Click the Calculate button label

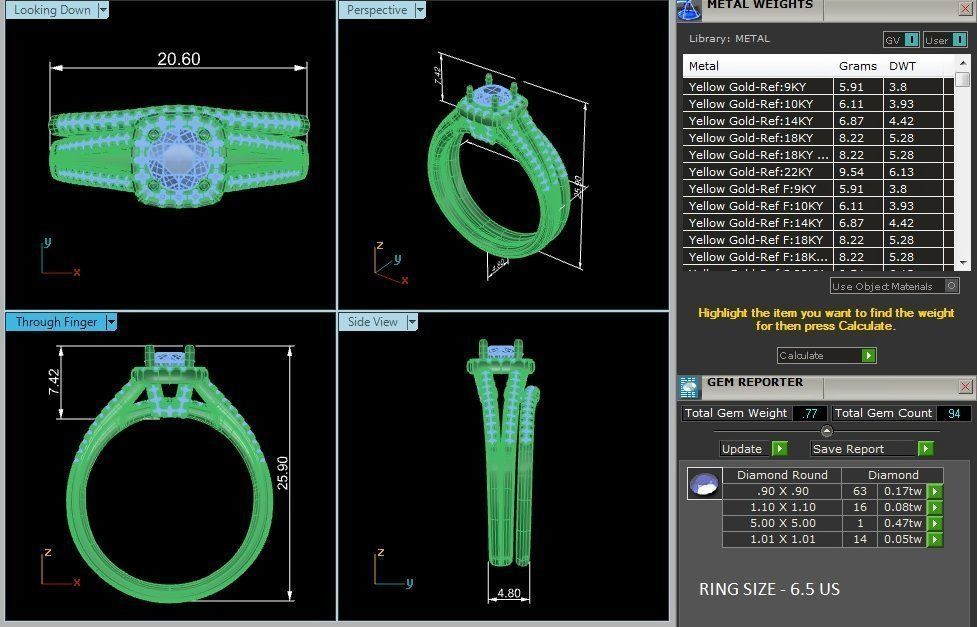coord(801,355)
